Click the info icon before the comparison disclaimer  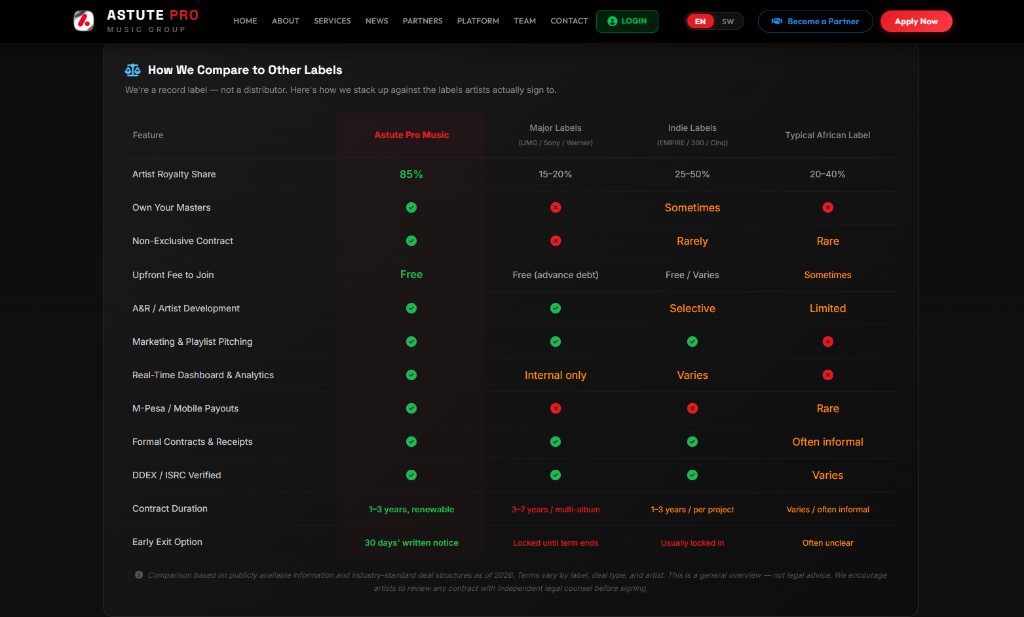(x=138, y=575)
